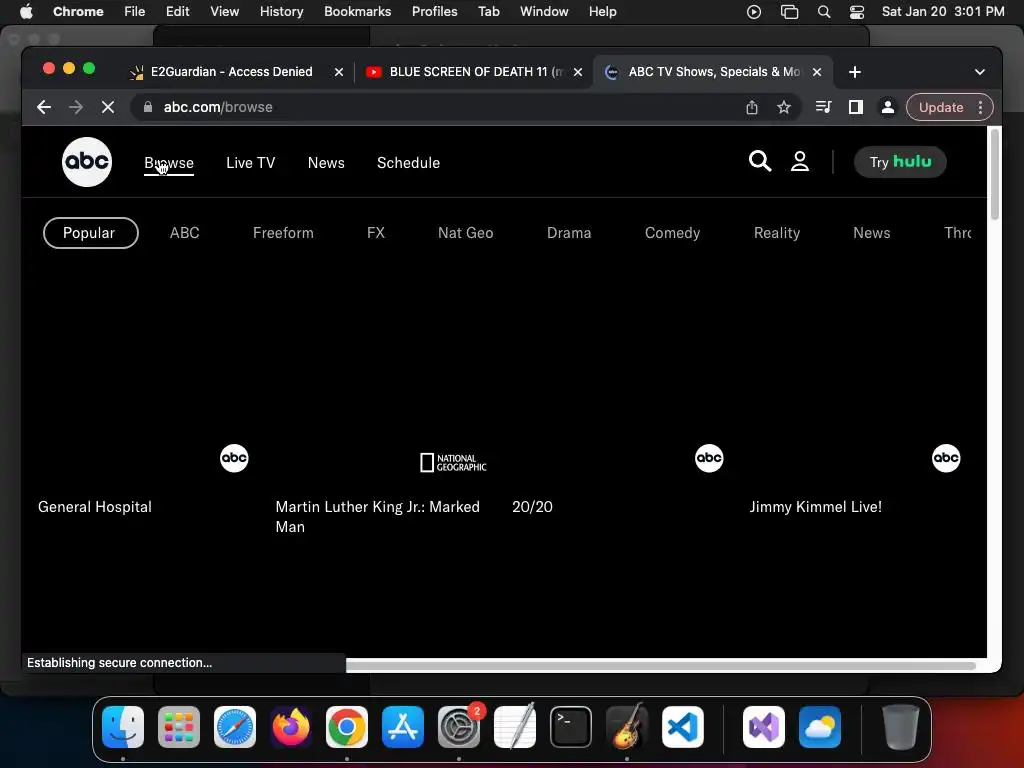Click the abc.com/browse address bar
Viewport: 1024px width, 768px height.
[434, 107]
